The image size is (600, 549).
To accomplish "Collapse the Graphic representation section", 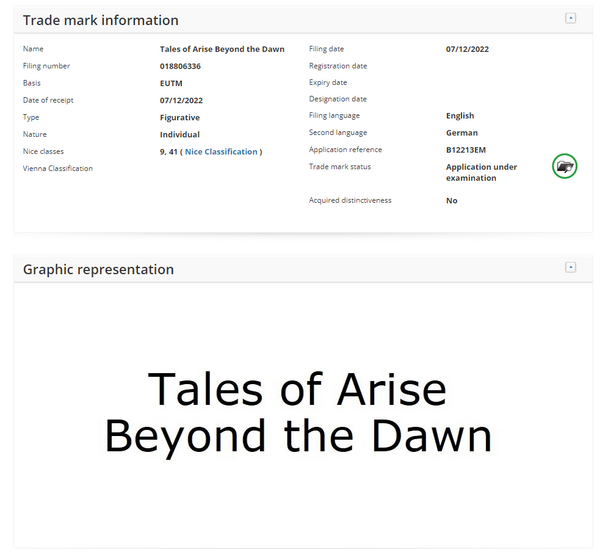I will coord(571,267).
